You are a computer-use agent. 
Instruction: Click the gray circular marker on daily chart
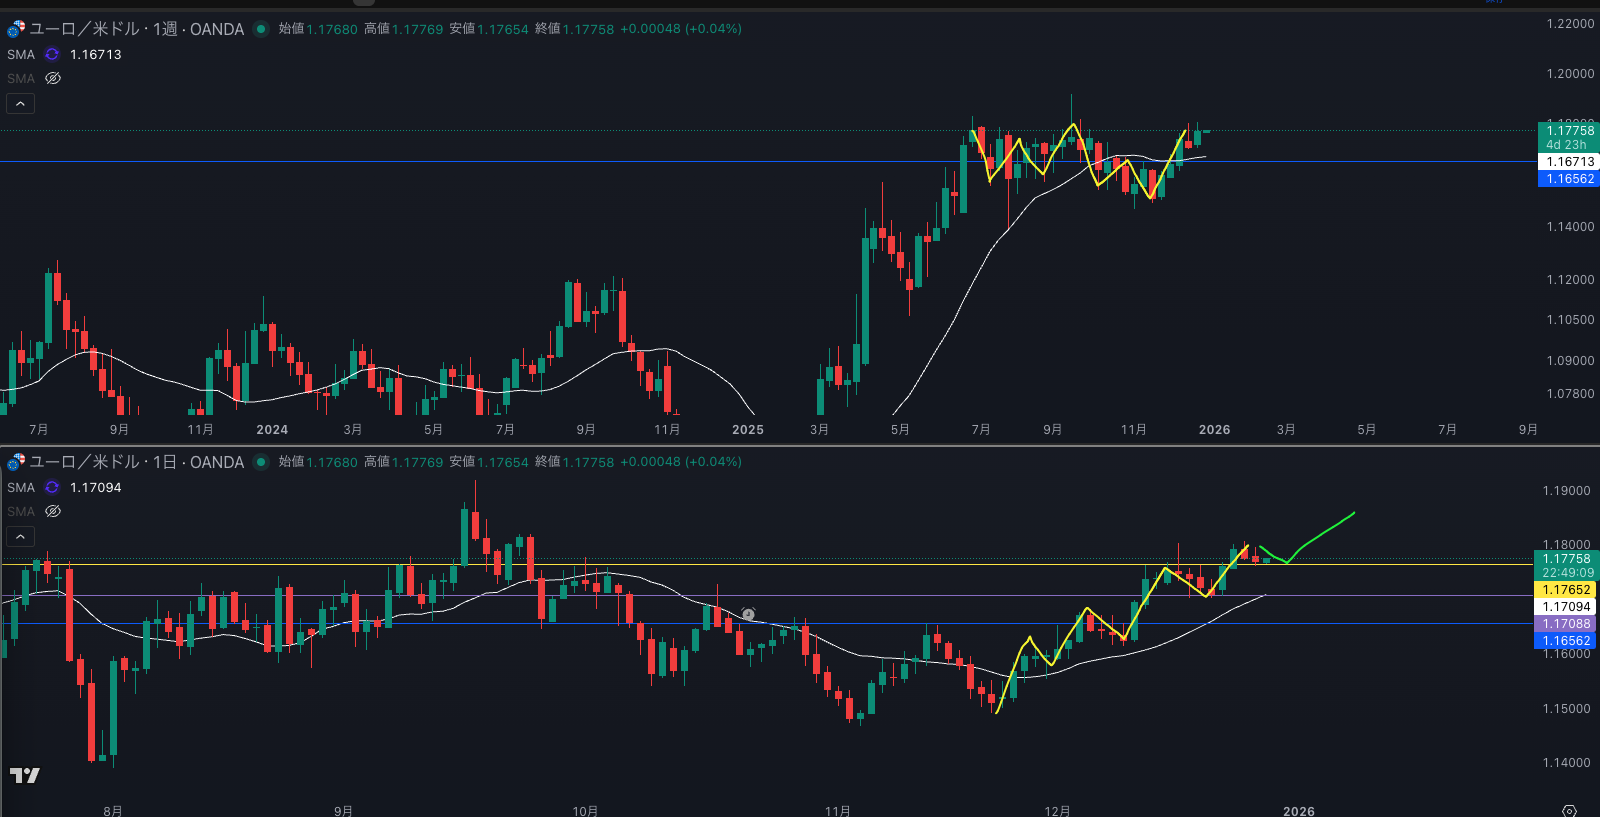click(x=748, y=614)
